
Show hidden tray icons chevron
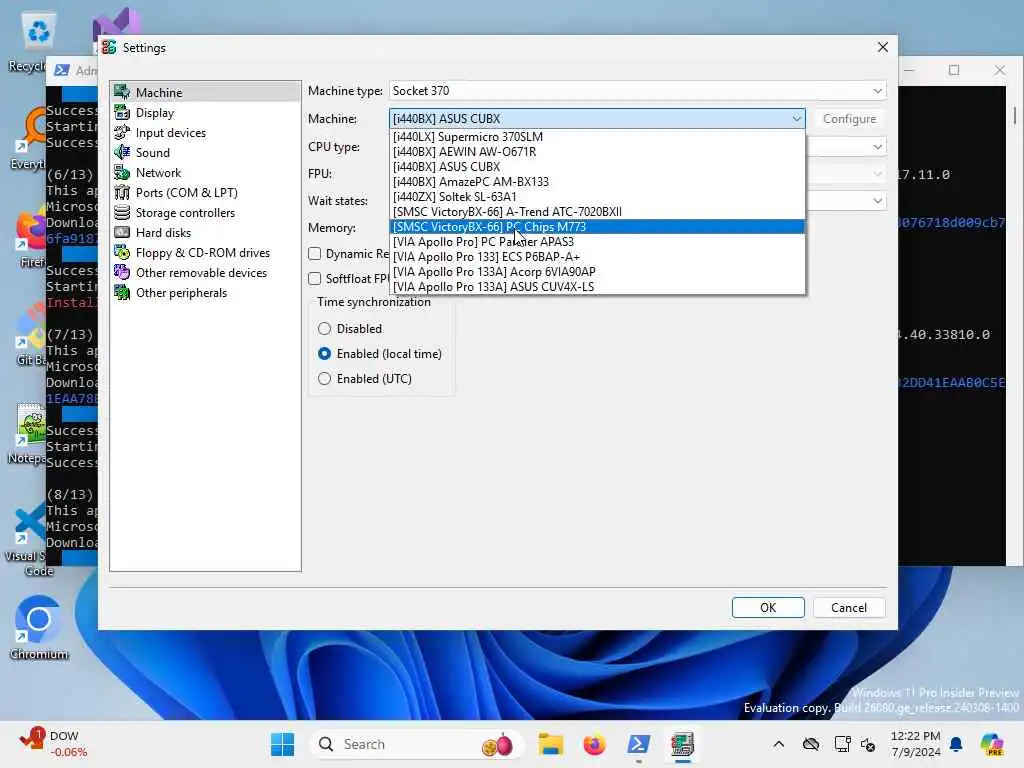point(778,744)
